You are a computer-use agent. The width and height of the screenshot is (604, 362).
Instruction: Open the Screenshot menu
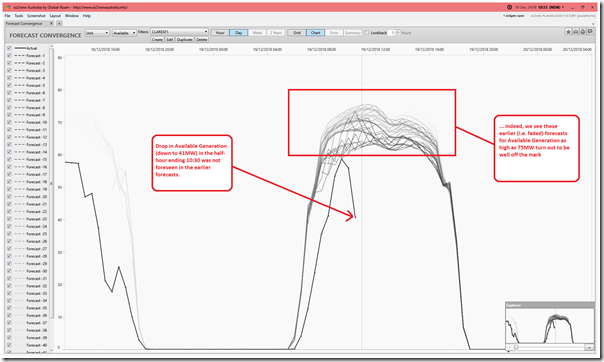[36, 16]
